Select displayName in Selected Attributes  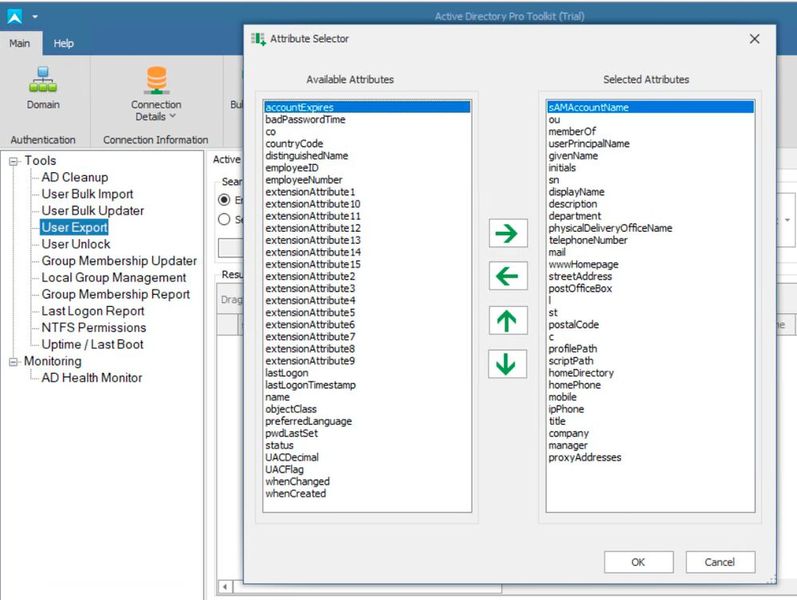[x=576, y=192]
